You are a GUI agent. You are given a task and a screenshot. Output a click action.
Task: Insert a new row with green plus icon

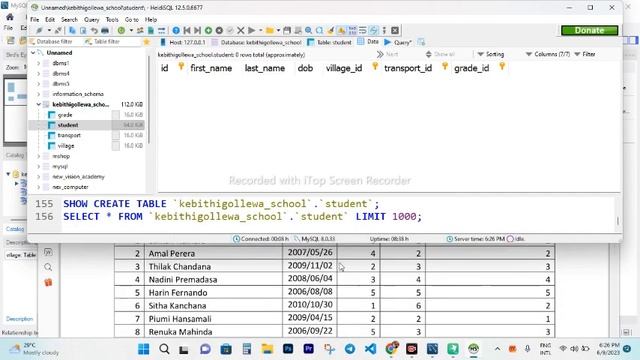click(208, 30)
